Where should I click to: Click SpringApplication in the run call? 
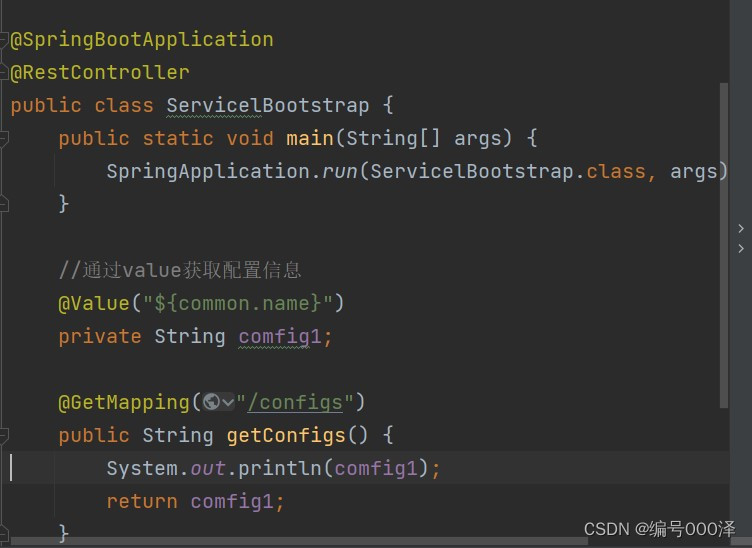pyautogui.click(x=208, y=172)
